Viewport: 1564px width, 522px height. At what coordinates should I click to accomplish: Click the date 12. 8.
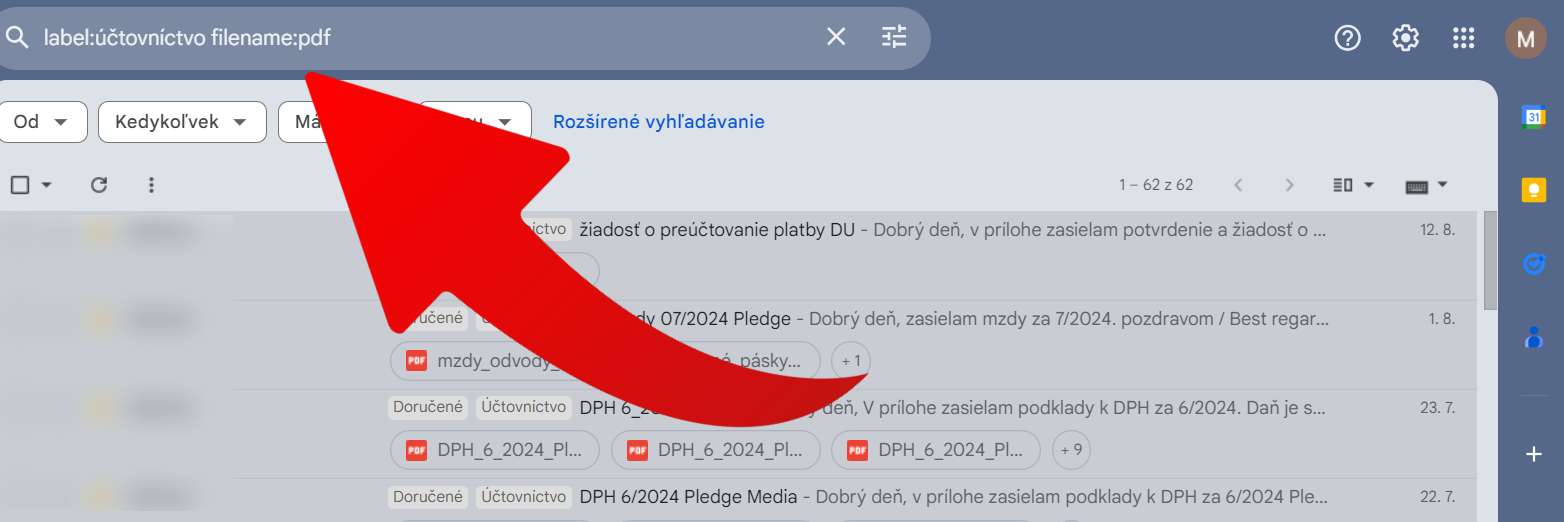[1437, 230]
